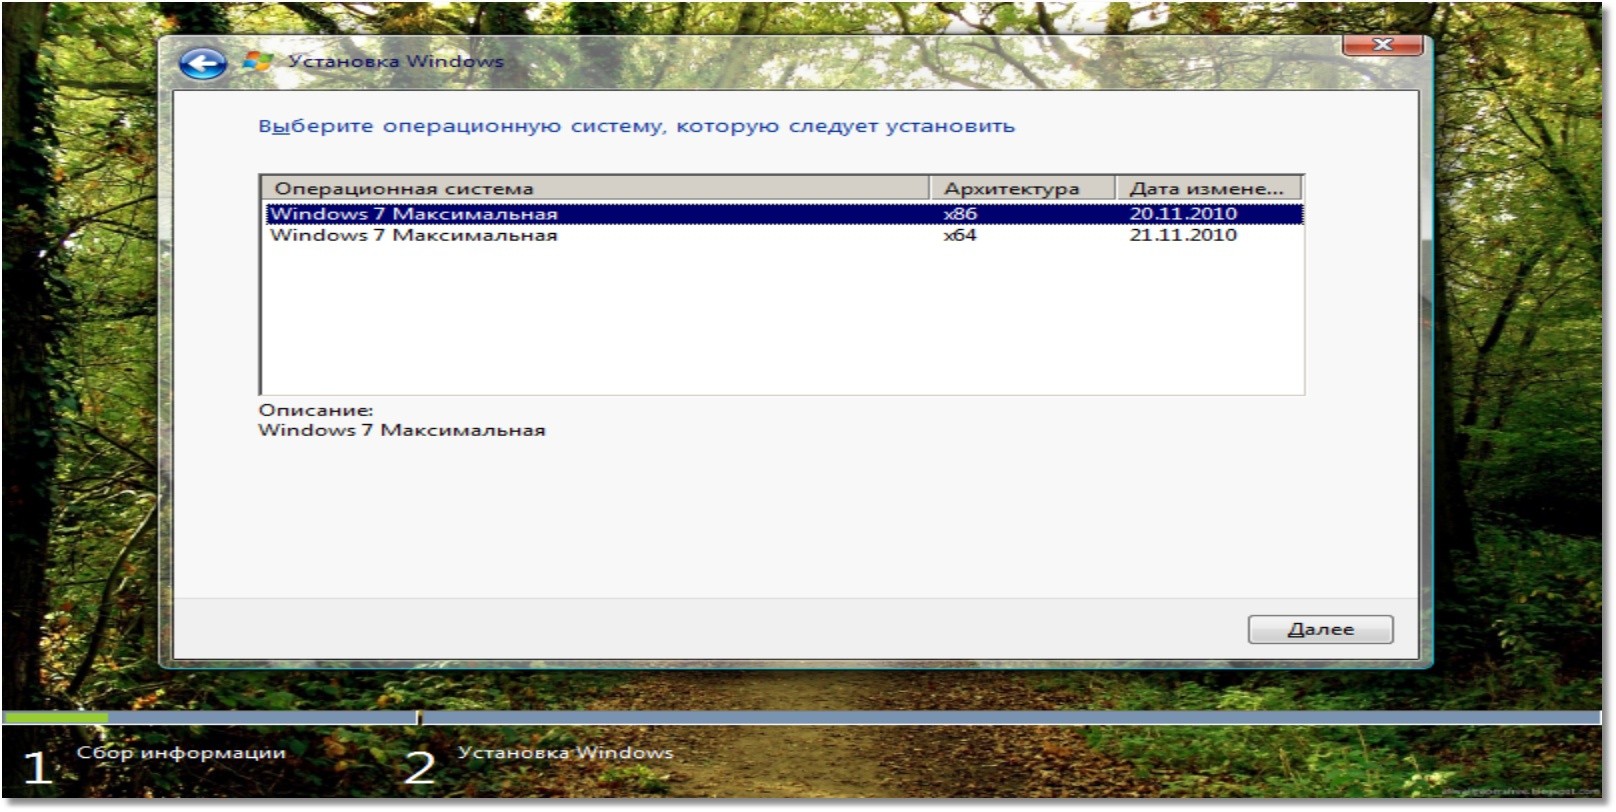Click the installation progress bar
The width and height of the screenshot is (1616, 812).
802,718
